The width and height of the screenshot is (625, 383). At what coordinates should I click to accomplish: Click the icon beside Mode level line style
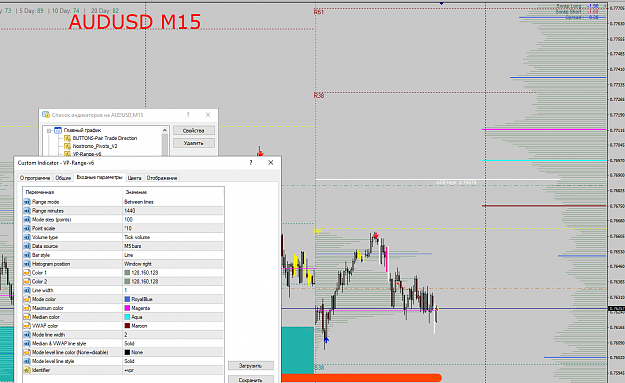click(x=27, y=361)
